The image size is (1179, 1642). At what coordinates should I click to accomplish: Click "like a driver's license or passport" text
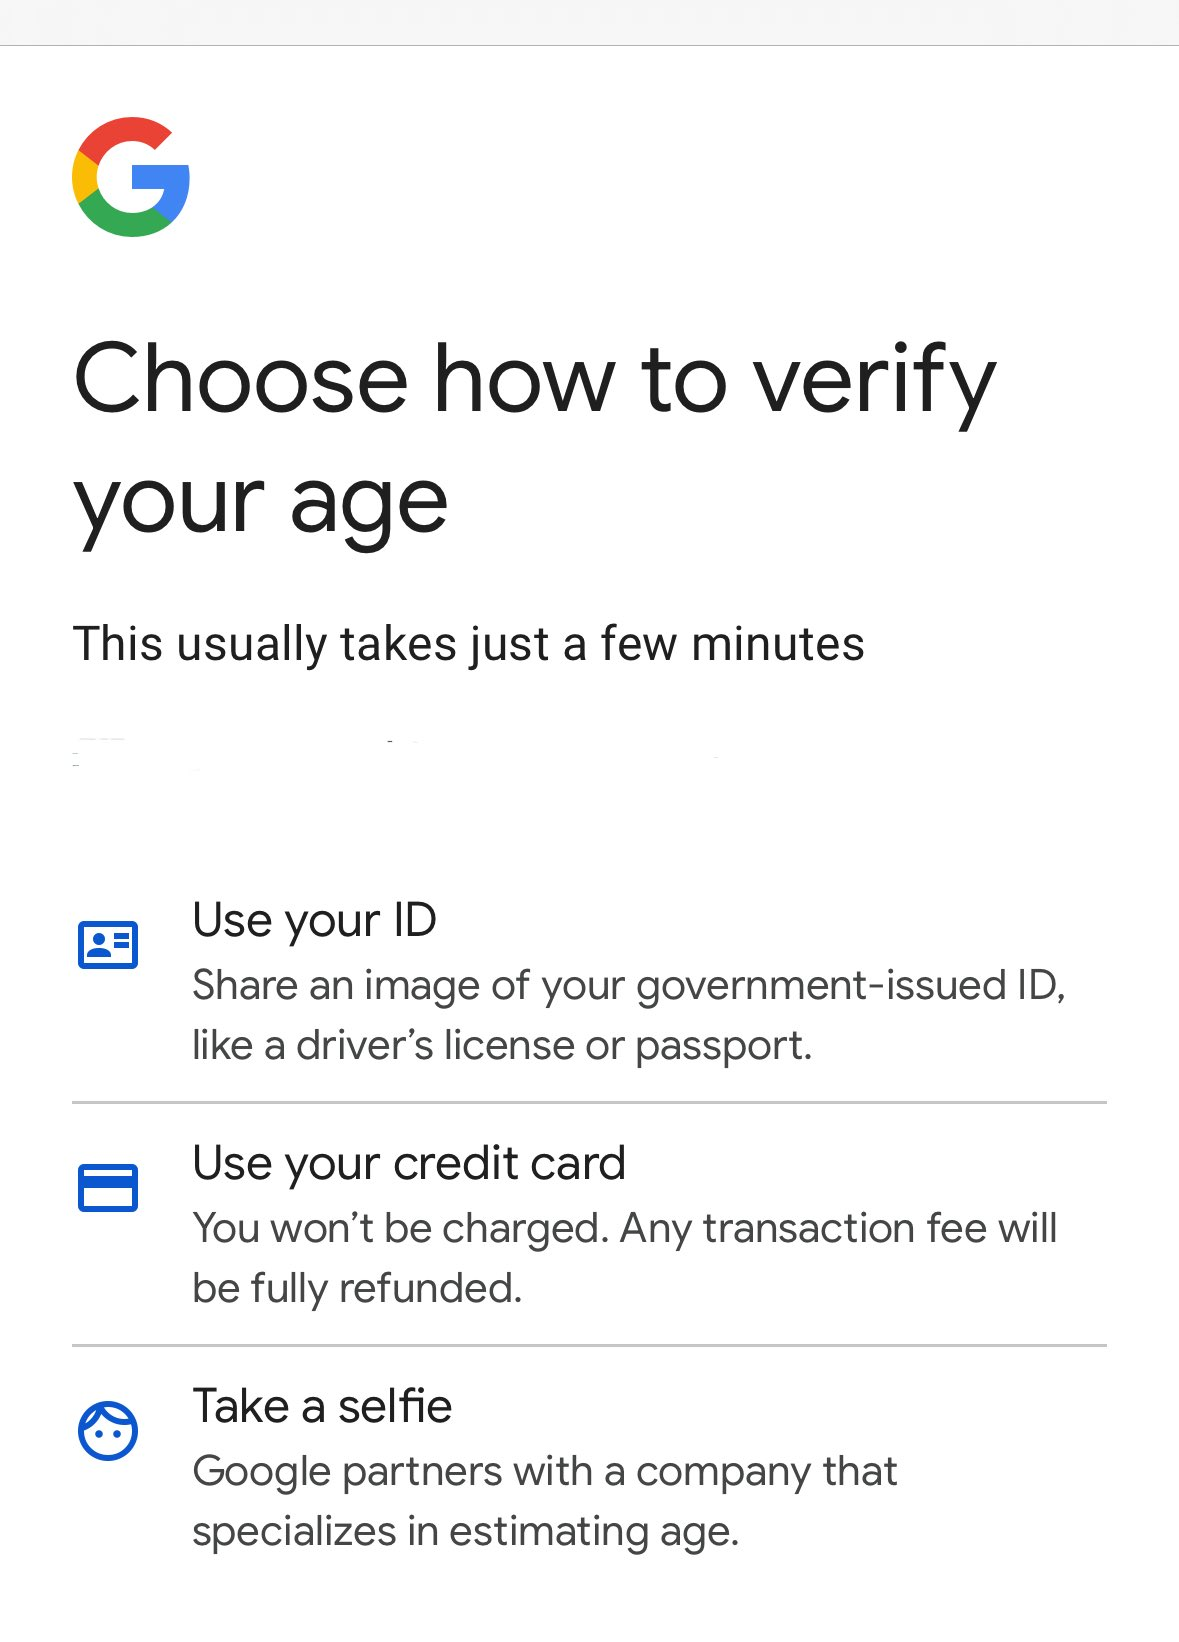coord(502,1045)
